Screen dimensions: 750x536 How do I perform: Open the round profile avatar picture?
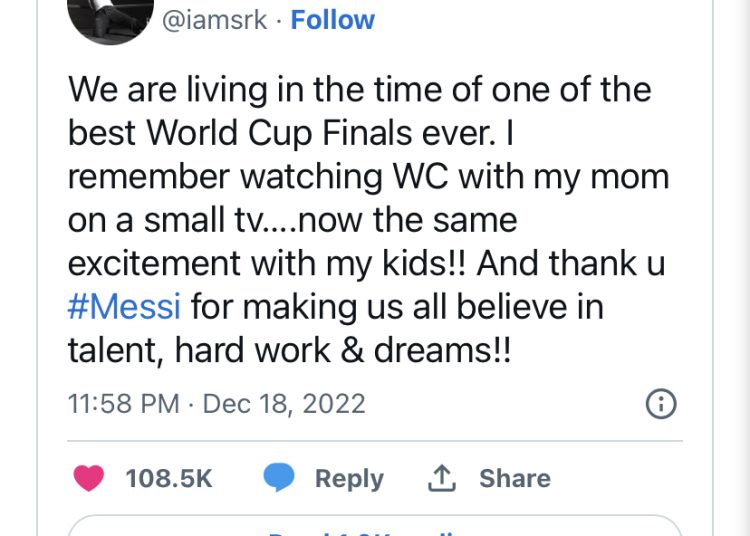pyautogui.click(x=110, y=19)
